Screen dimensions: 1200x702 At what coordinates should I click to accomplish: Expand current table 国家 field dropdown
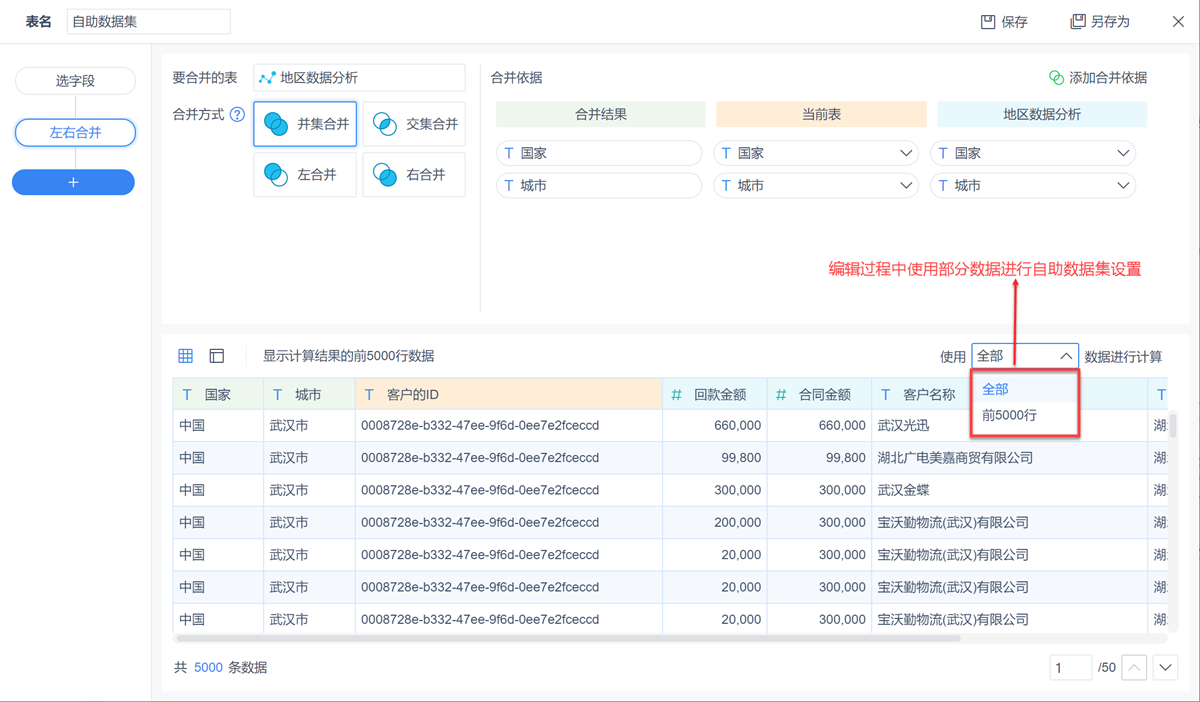tap(905, 154)
